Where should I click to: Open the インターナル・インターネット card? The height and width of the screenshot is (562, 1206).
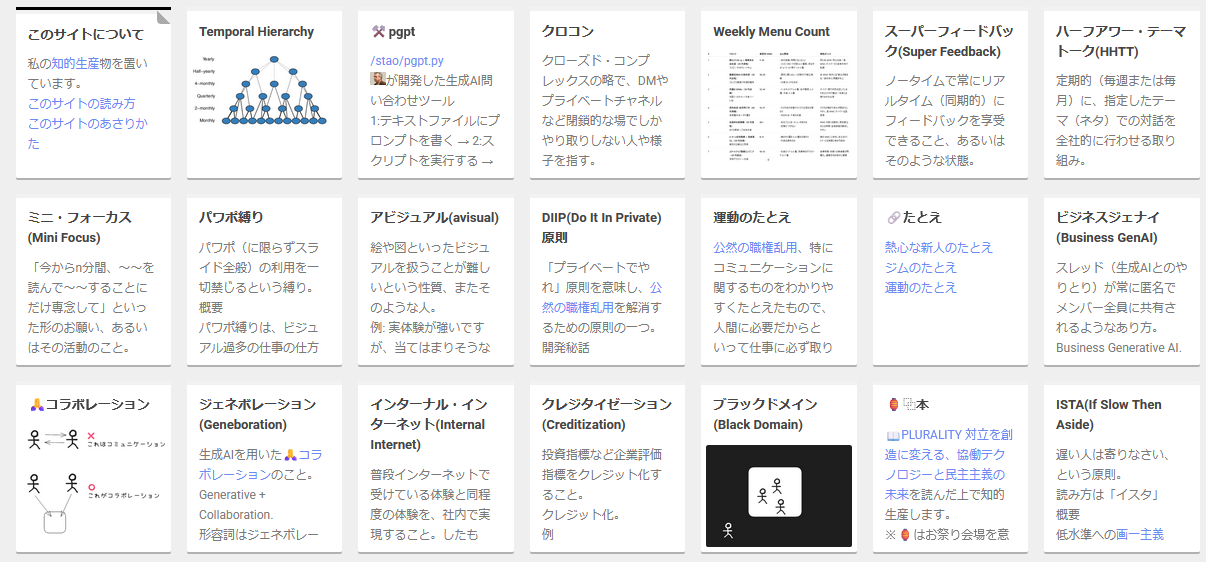(x=436, y=469)
